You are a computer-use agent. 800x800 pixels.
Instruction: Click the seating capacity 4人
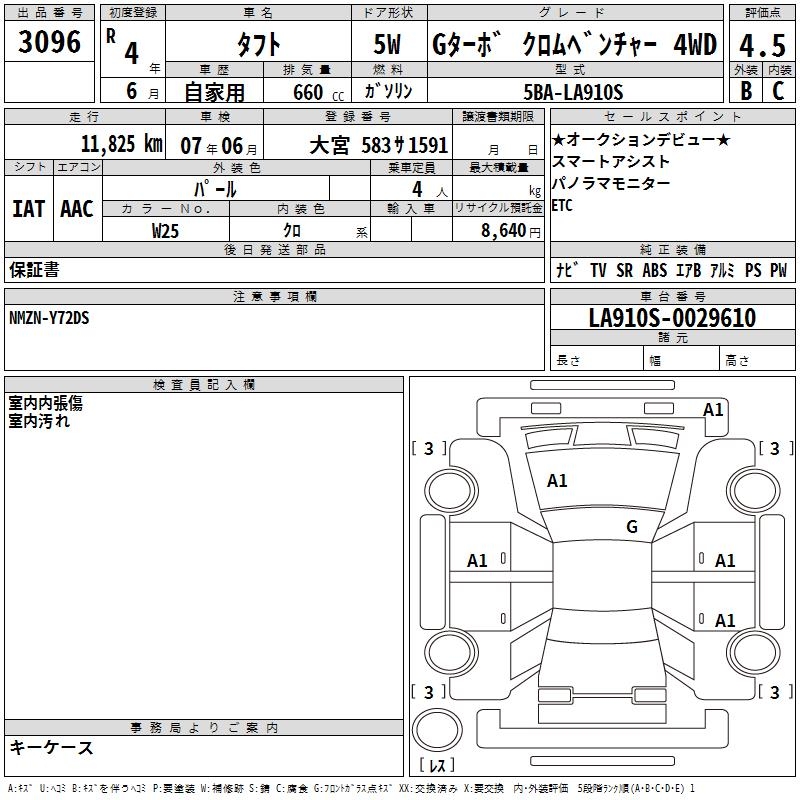click(430, 190)
